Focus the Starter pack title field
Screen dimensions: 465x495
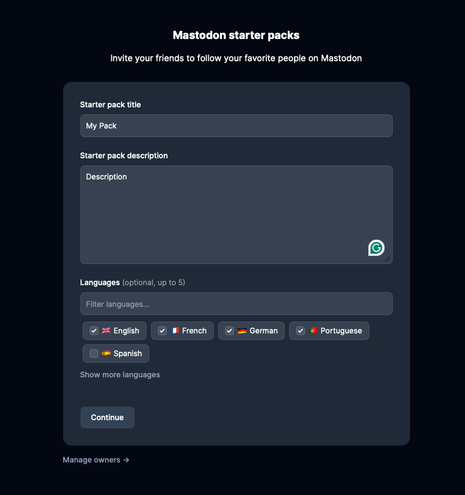click(x=236, y=126)
